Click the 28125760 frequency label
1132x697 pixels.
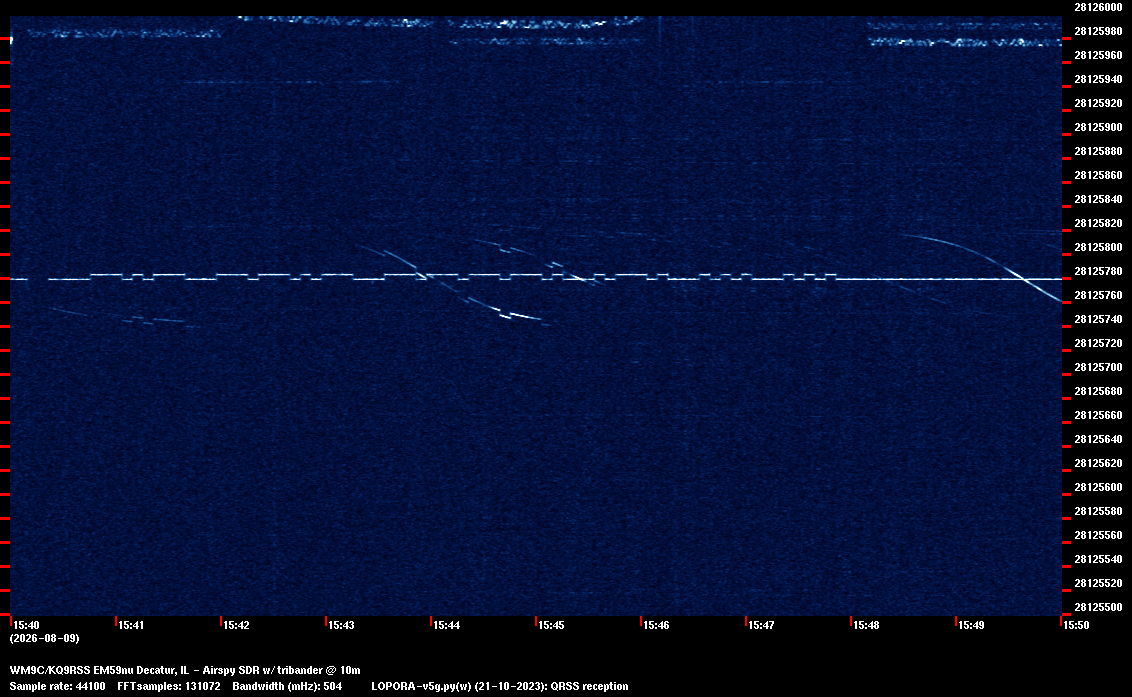point(1098,295)
